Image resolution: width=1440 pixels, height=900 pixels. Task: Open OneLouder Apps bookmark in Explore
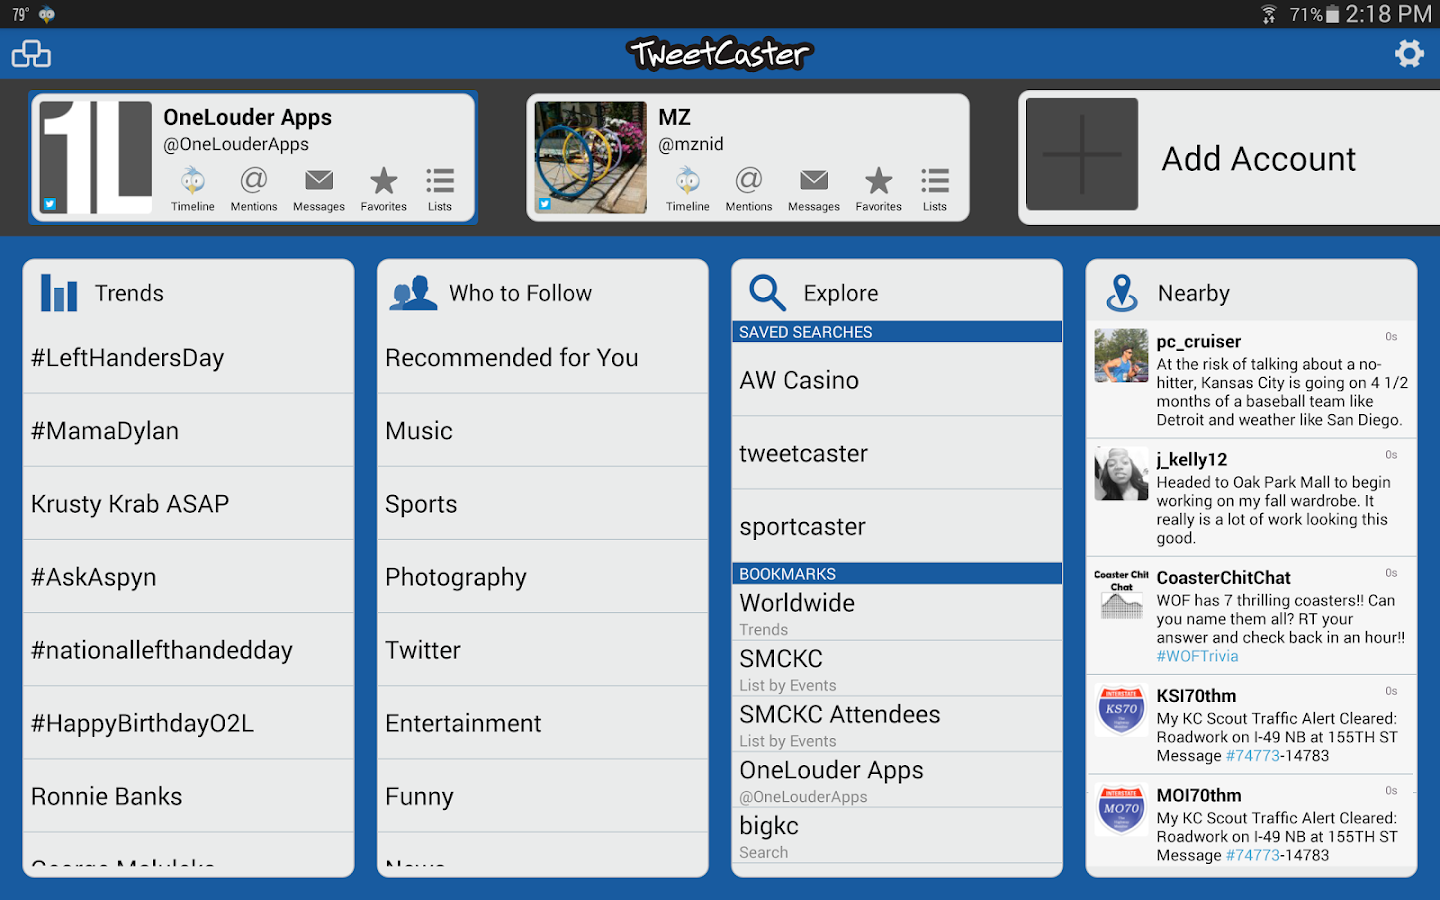click(x=897, y=780)
